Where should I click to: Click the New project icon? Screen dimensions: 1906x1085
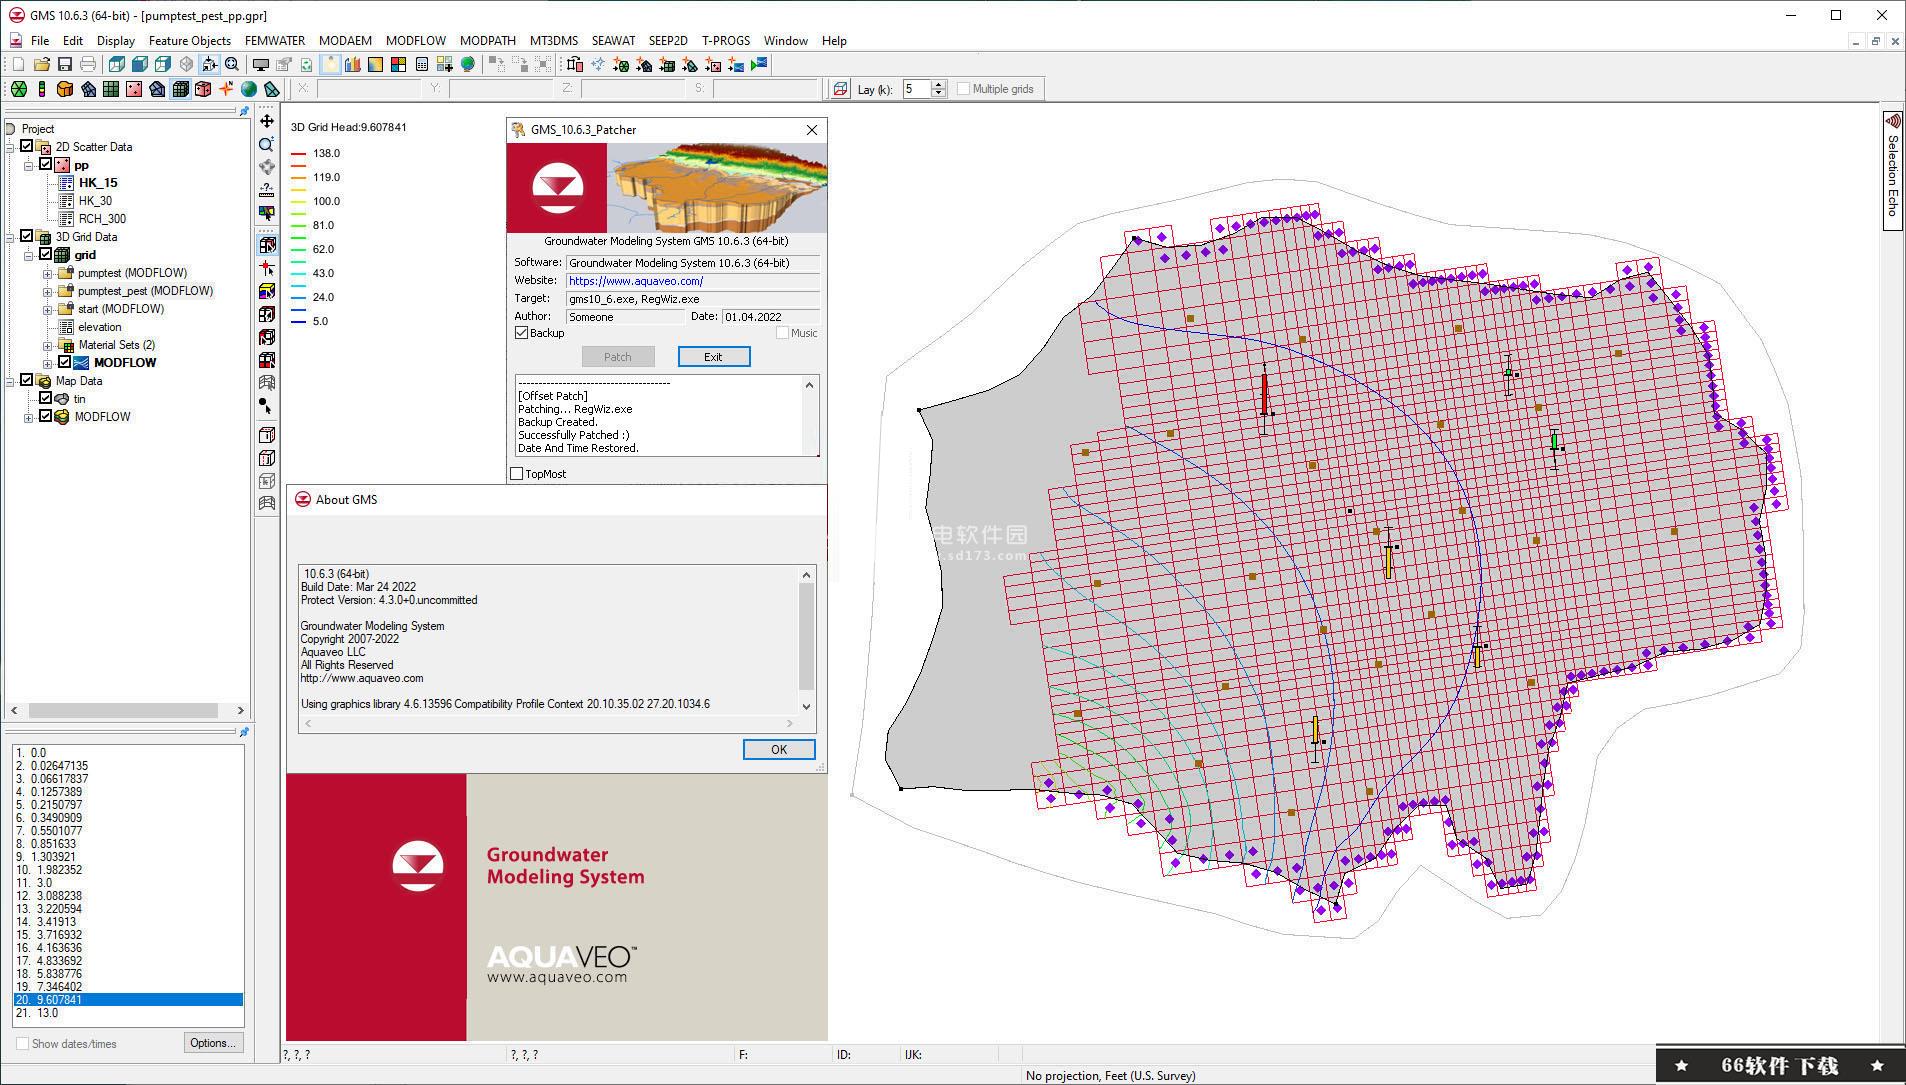(18, 65)
